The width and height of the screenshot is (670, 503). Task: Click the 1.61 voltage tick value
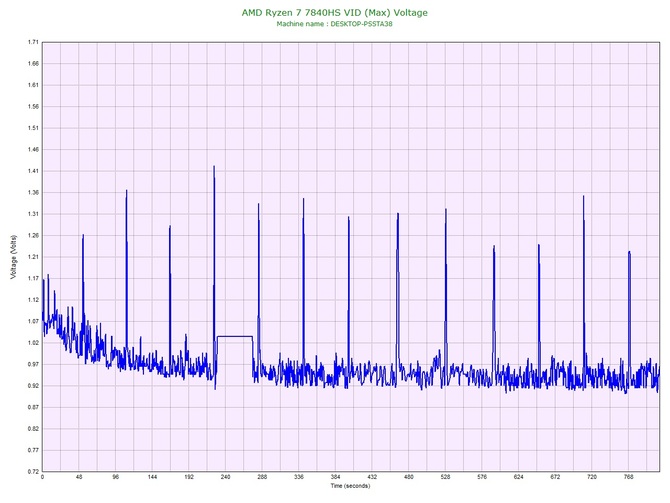tap(33, 85)
